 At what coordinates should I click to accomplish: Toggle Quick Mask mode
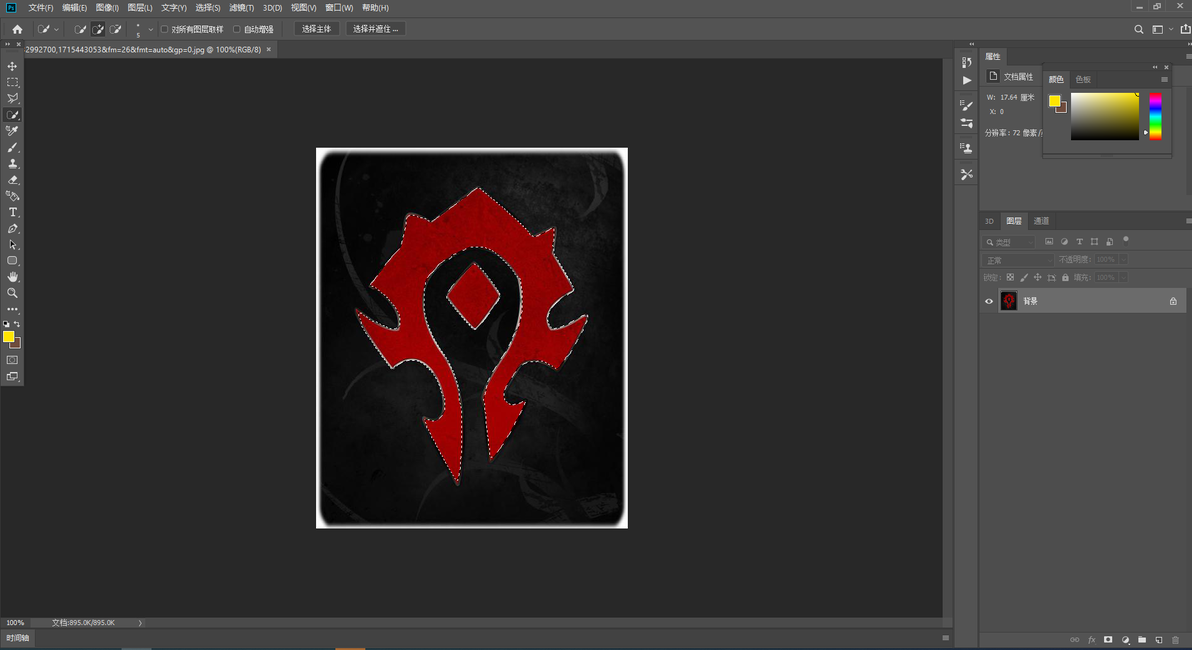[12, 360]
